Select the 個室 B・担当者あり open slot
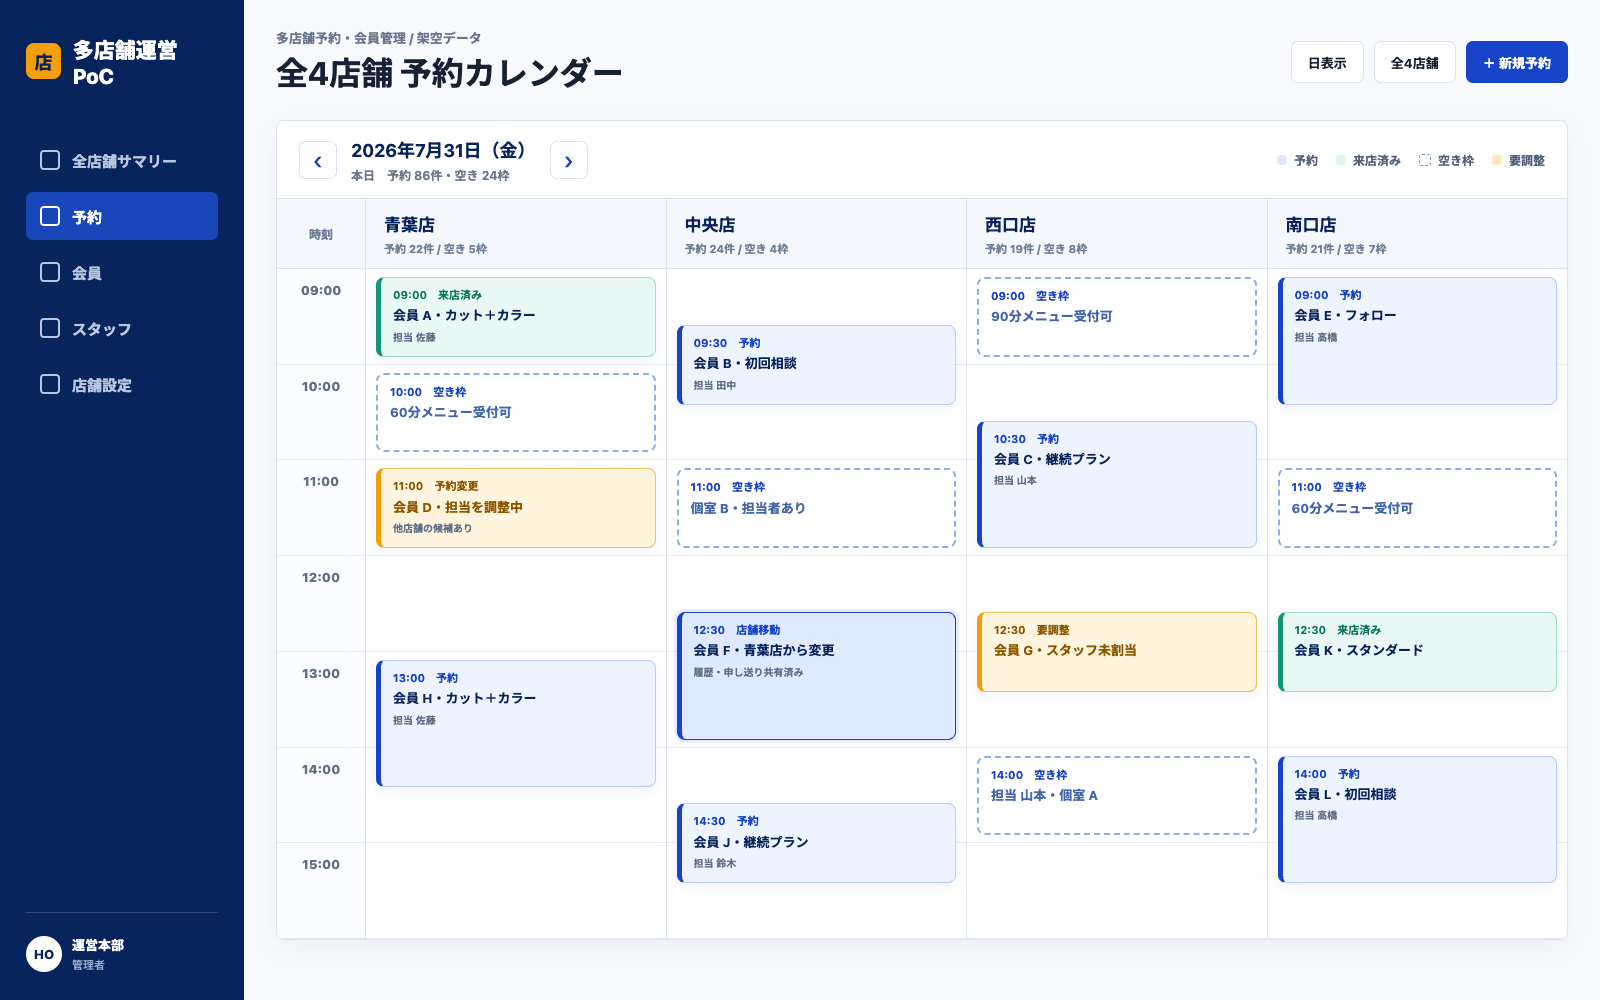This screenshot has width=1600, height=1000. 816,508
